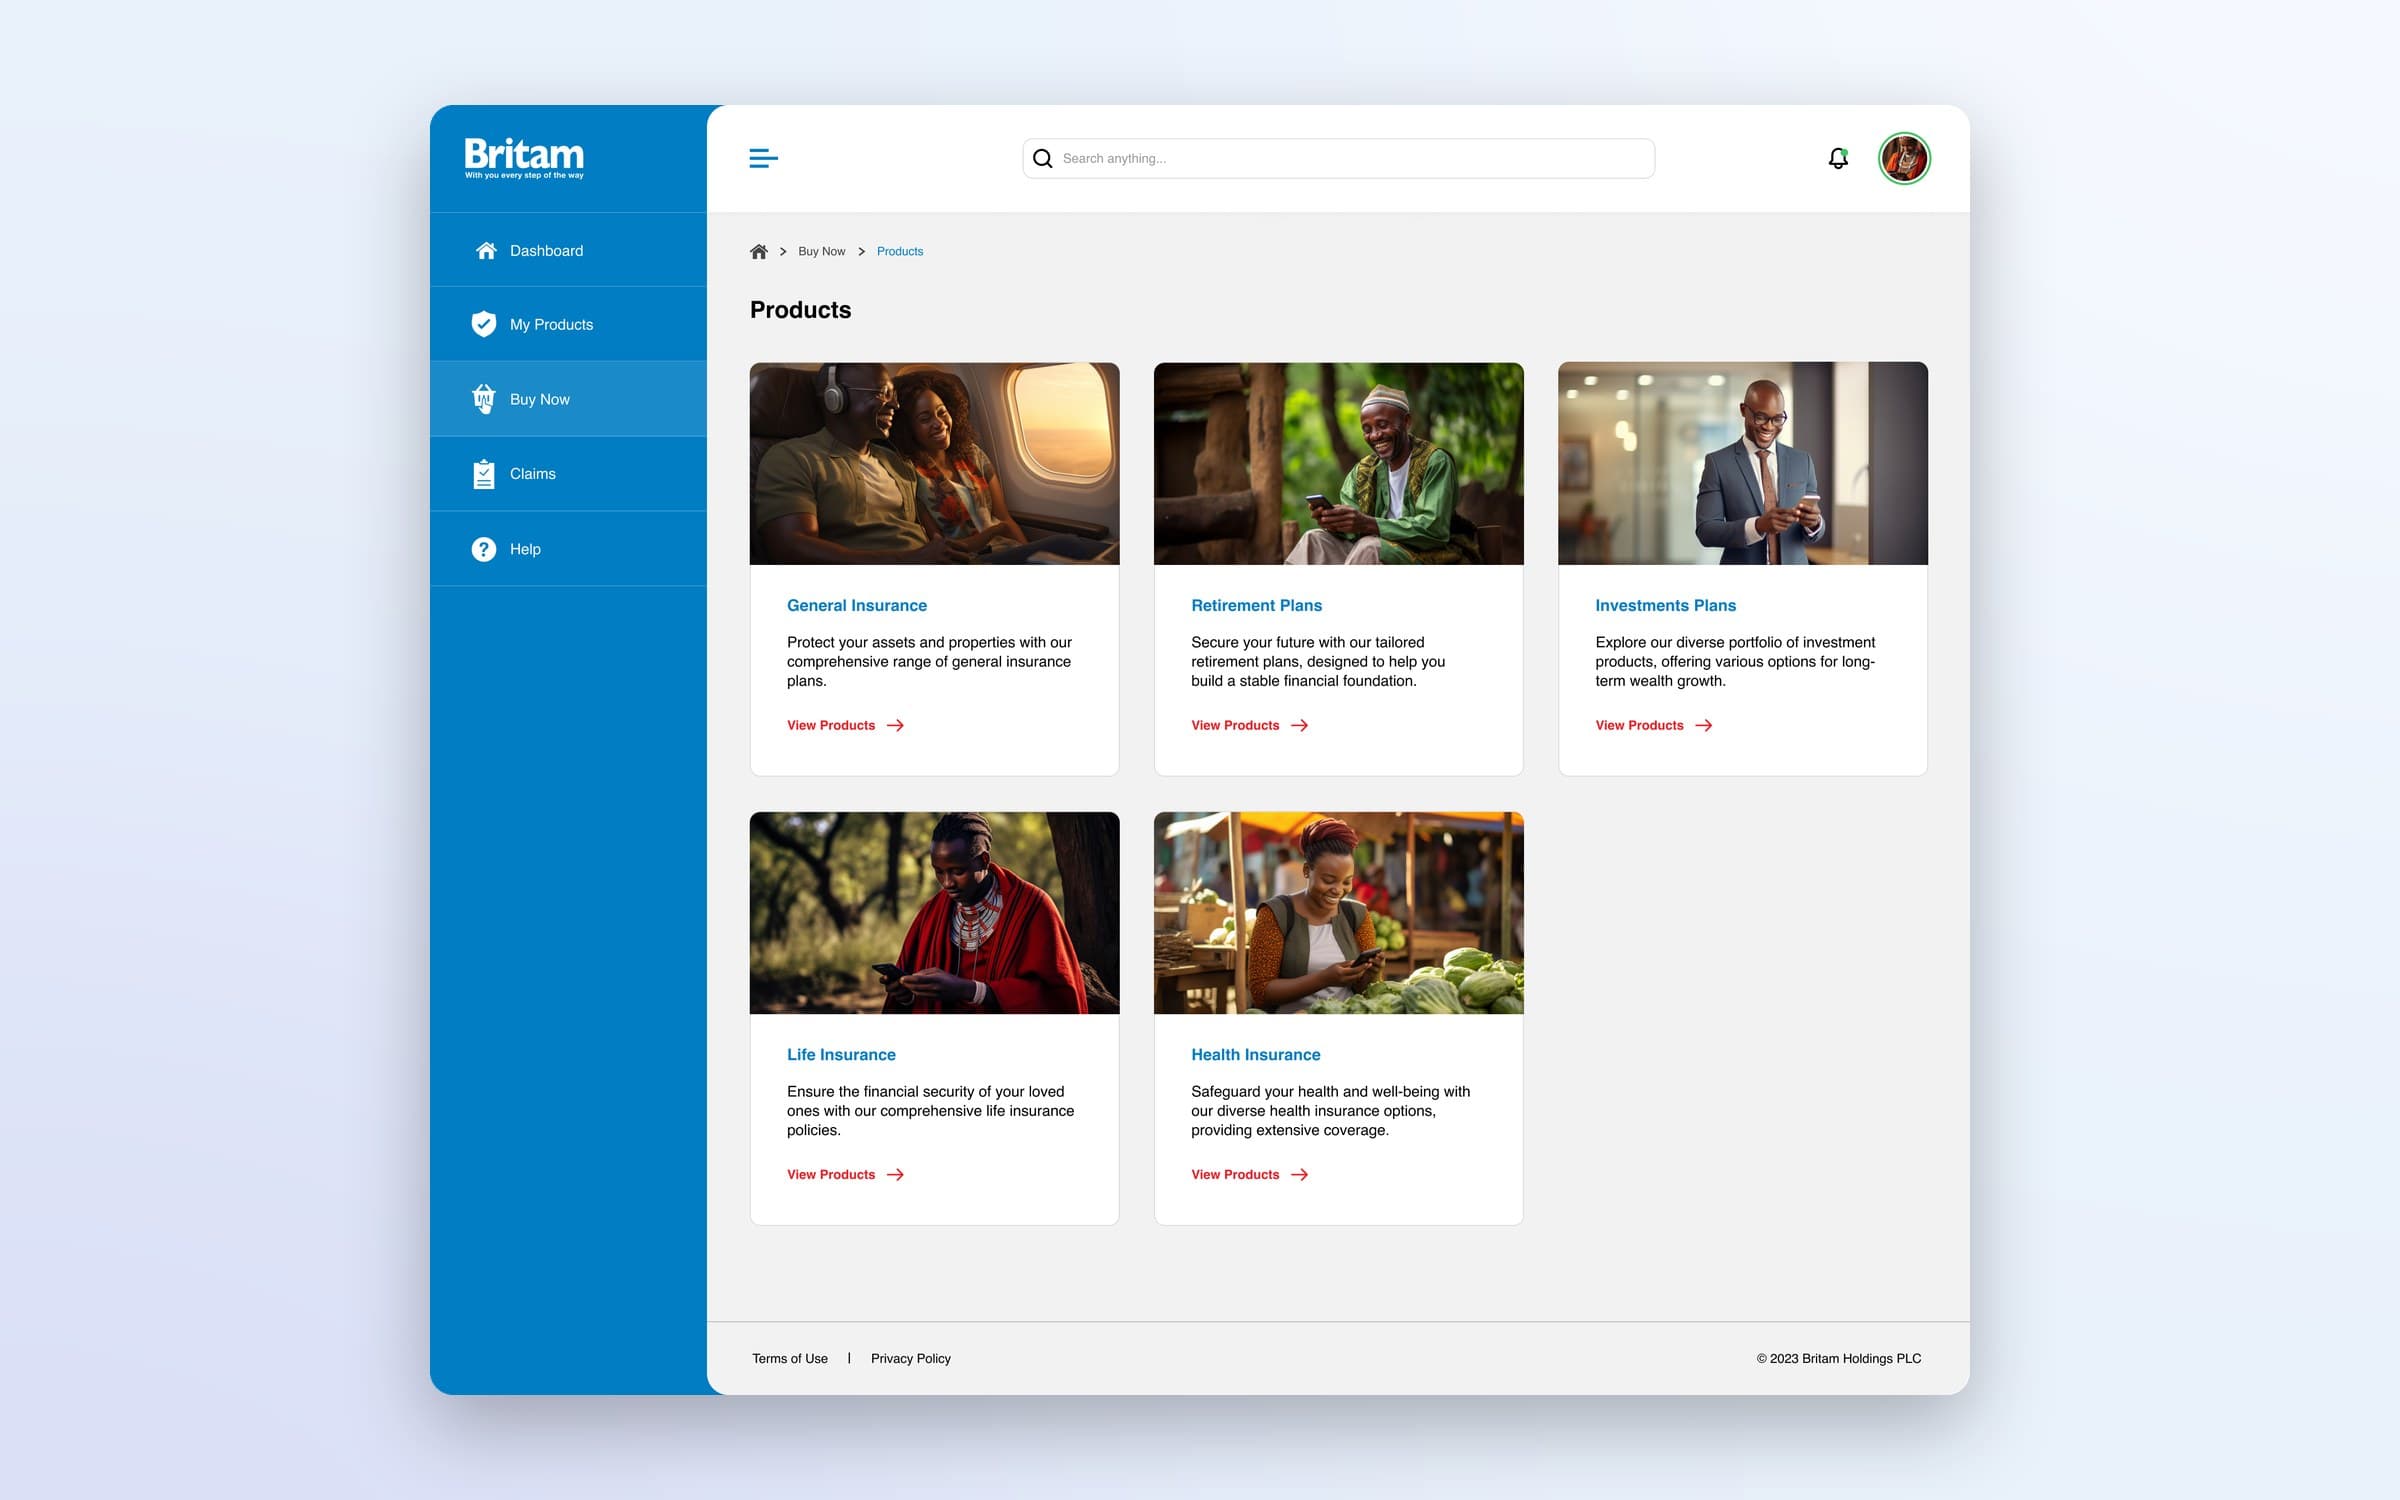The height and width of the screenshot is (1500, 2400).
Task: Open Privacy Policy footer link
Action: 910,1358
